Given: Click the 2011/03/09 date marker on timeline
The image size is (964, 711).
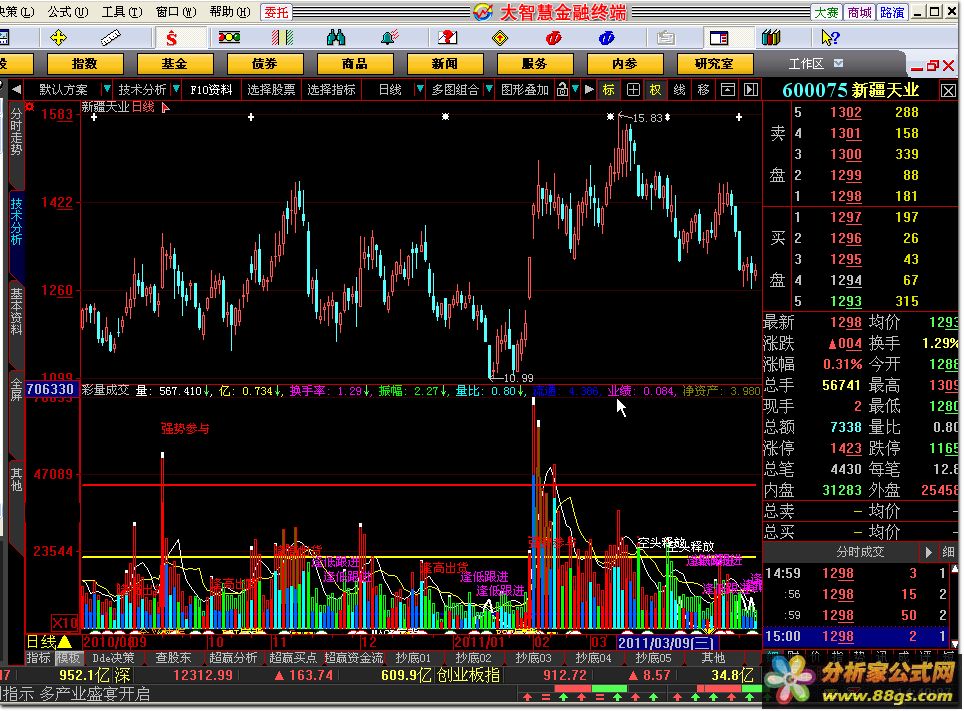Looking at the screenshot, I should coord(666,643).
